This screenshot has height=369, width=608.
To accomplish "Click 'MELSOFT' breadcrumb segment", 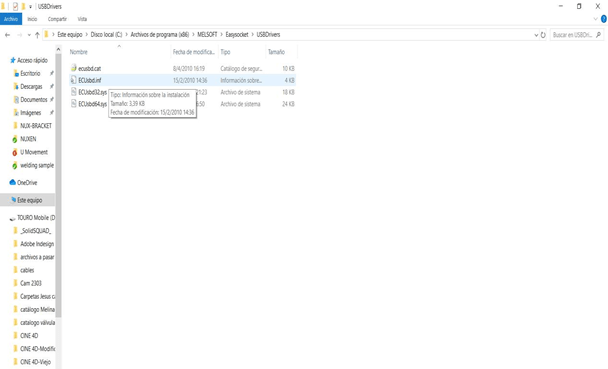I will tap(207, 34).
